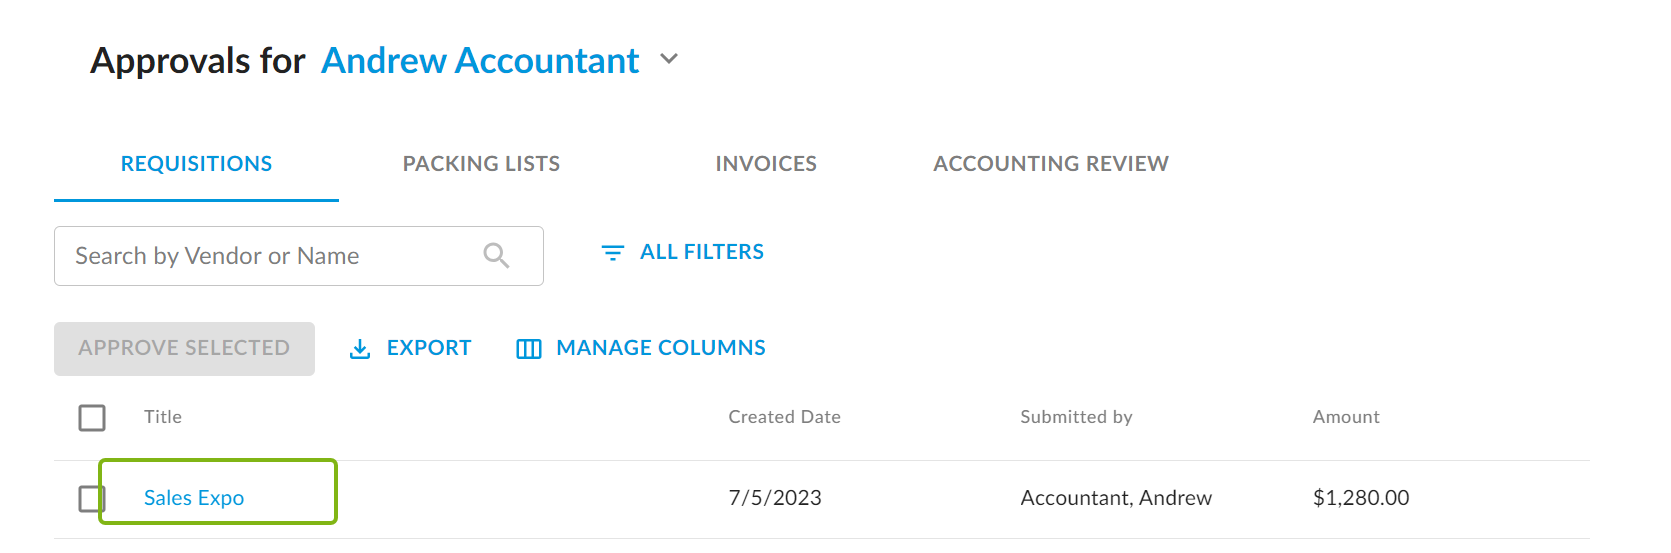Click the Manage Columns grid icon
1671x553 pixels.
point(528,349)
